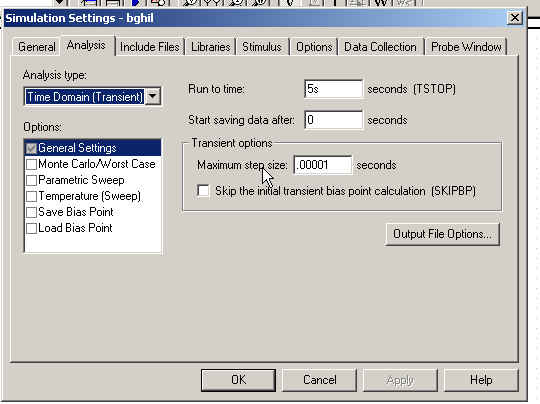Image resolution: width=540 pixels, height=404 pixels.
Task: Switch to Data Collection tab
Action: (x=380, y=47)
